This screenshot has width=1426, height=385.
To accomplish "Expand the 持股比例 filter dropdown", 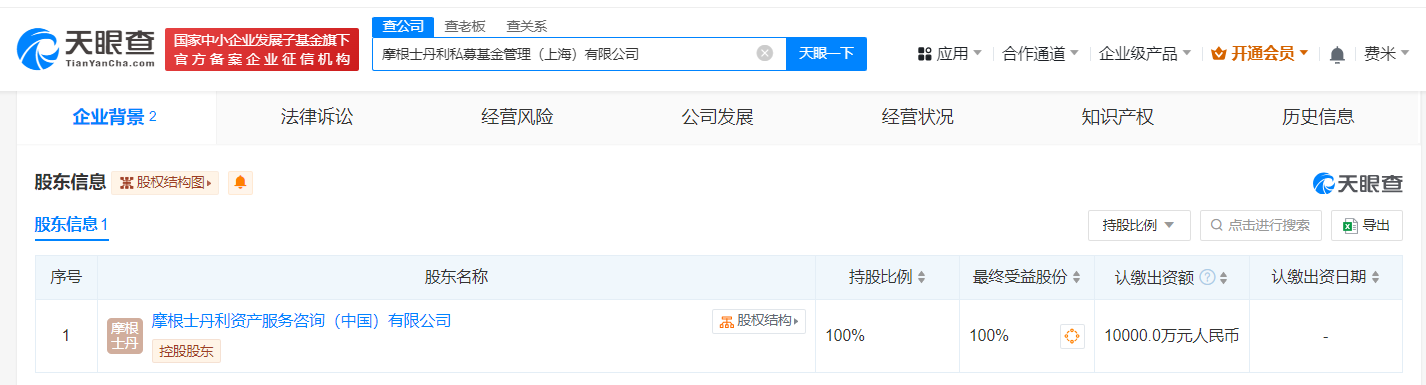I will (1138, 225).
